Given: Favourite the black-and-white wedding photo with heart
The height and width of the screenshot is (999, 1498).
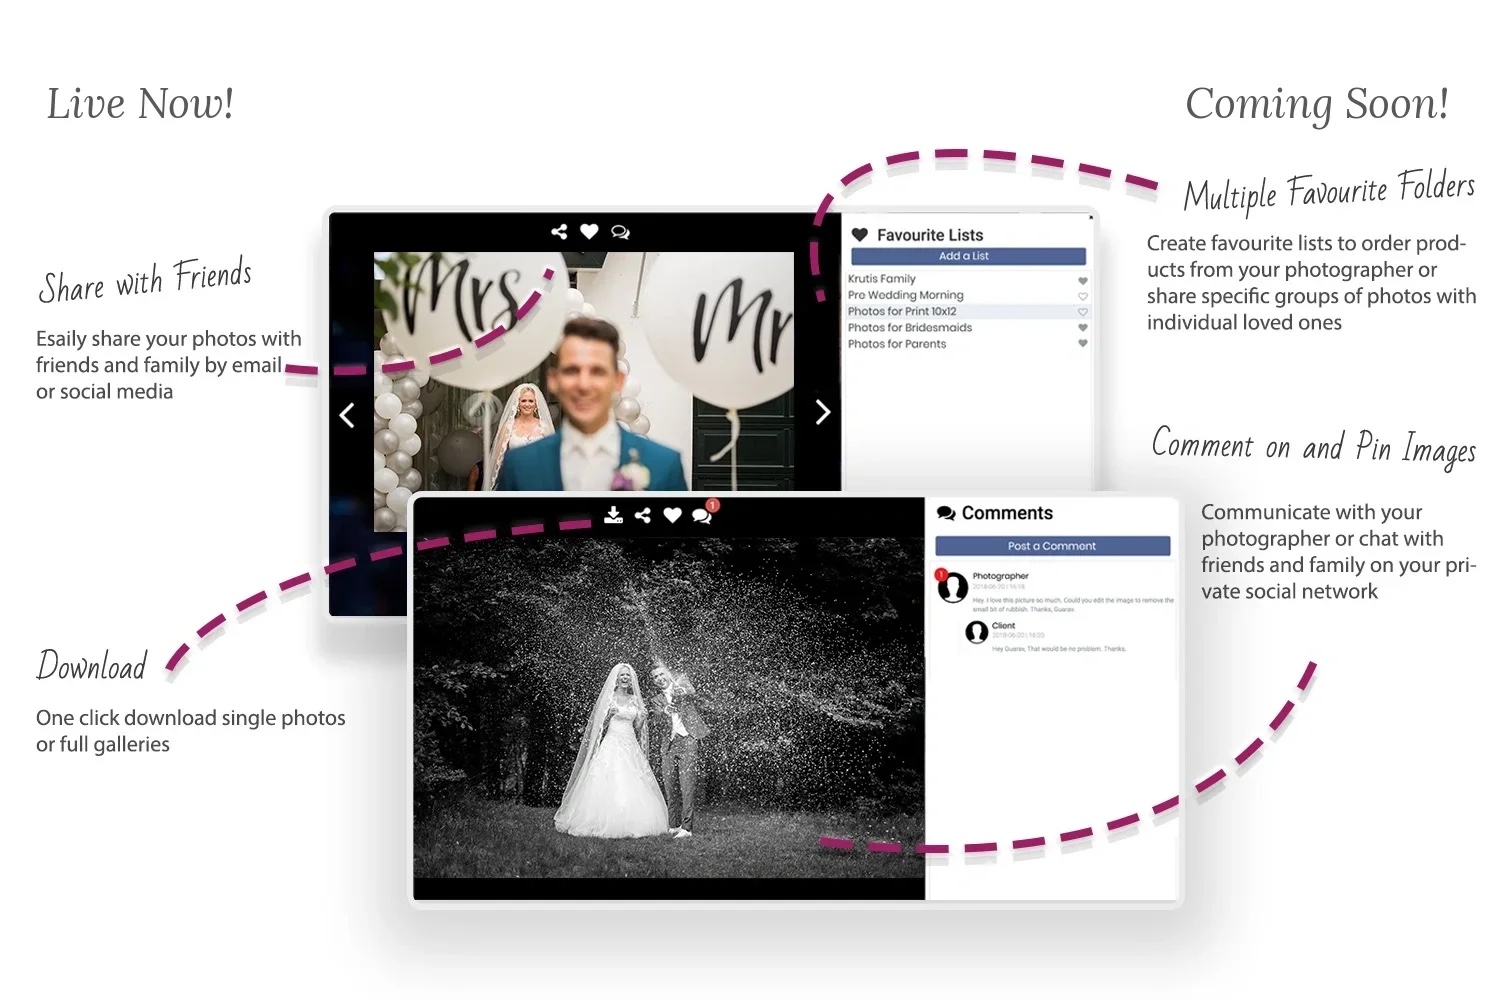Looking at the screenshot, I should click(672, 515).
